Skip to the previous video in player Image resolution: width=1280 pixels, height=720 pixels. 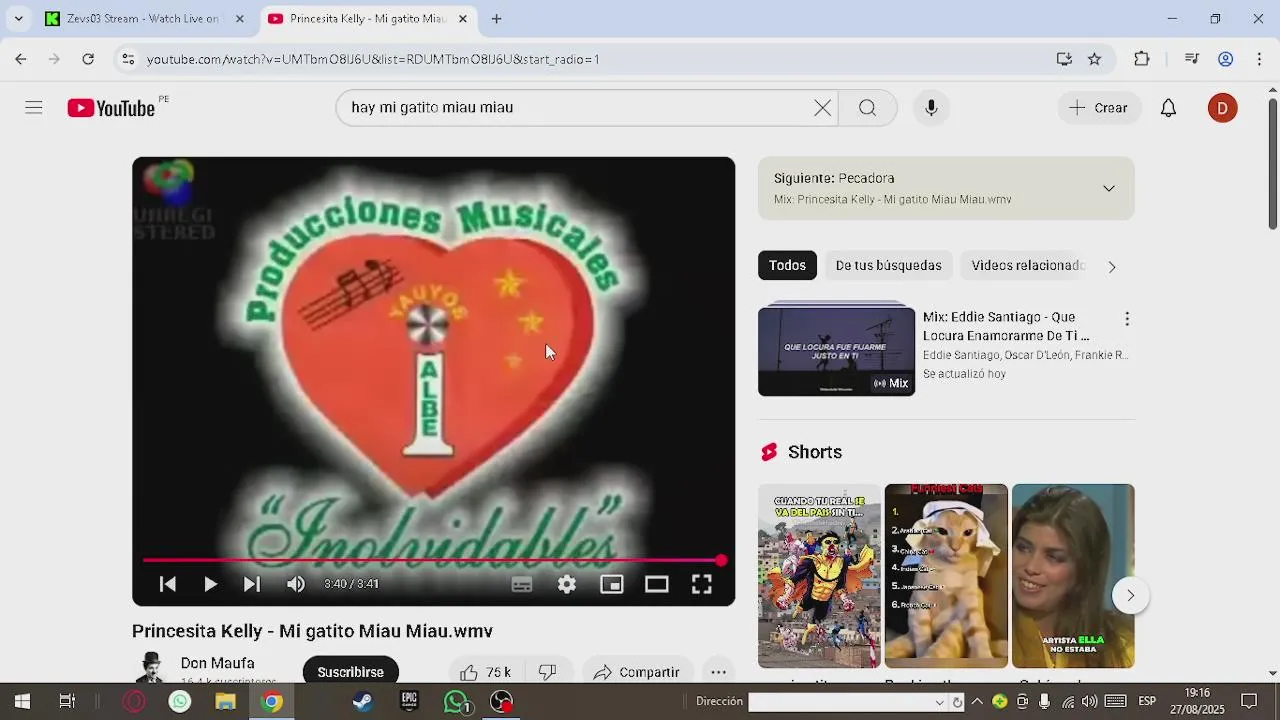[168, 584]
